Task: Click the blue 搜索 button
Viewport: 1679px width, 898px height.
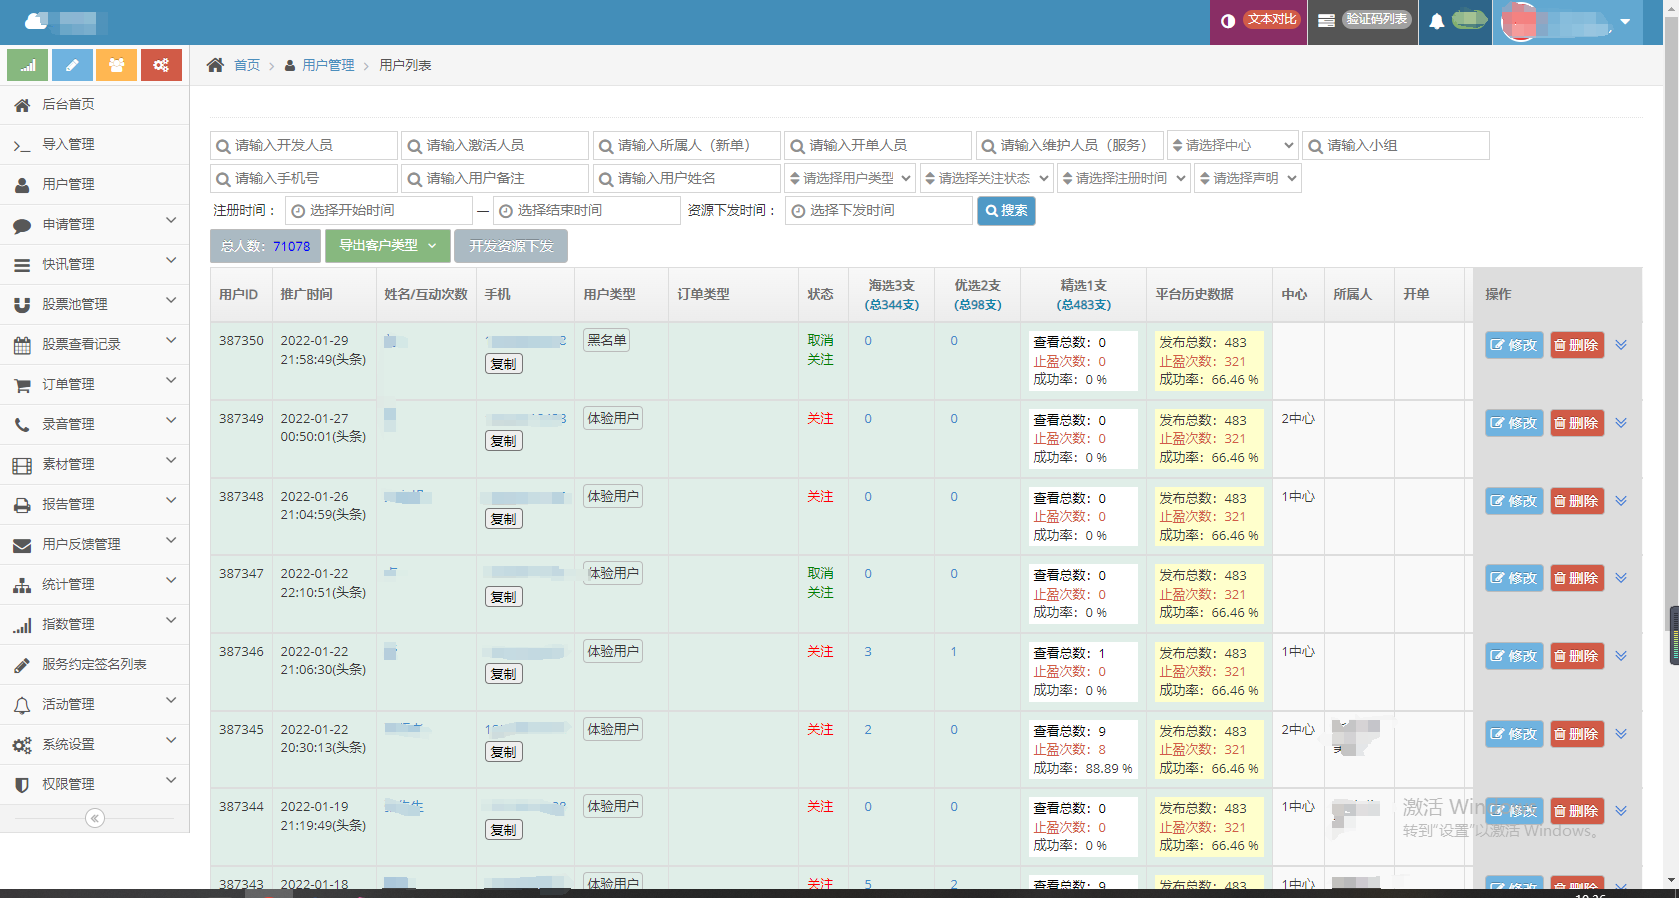Action: tap(1006, 210)
